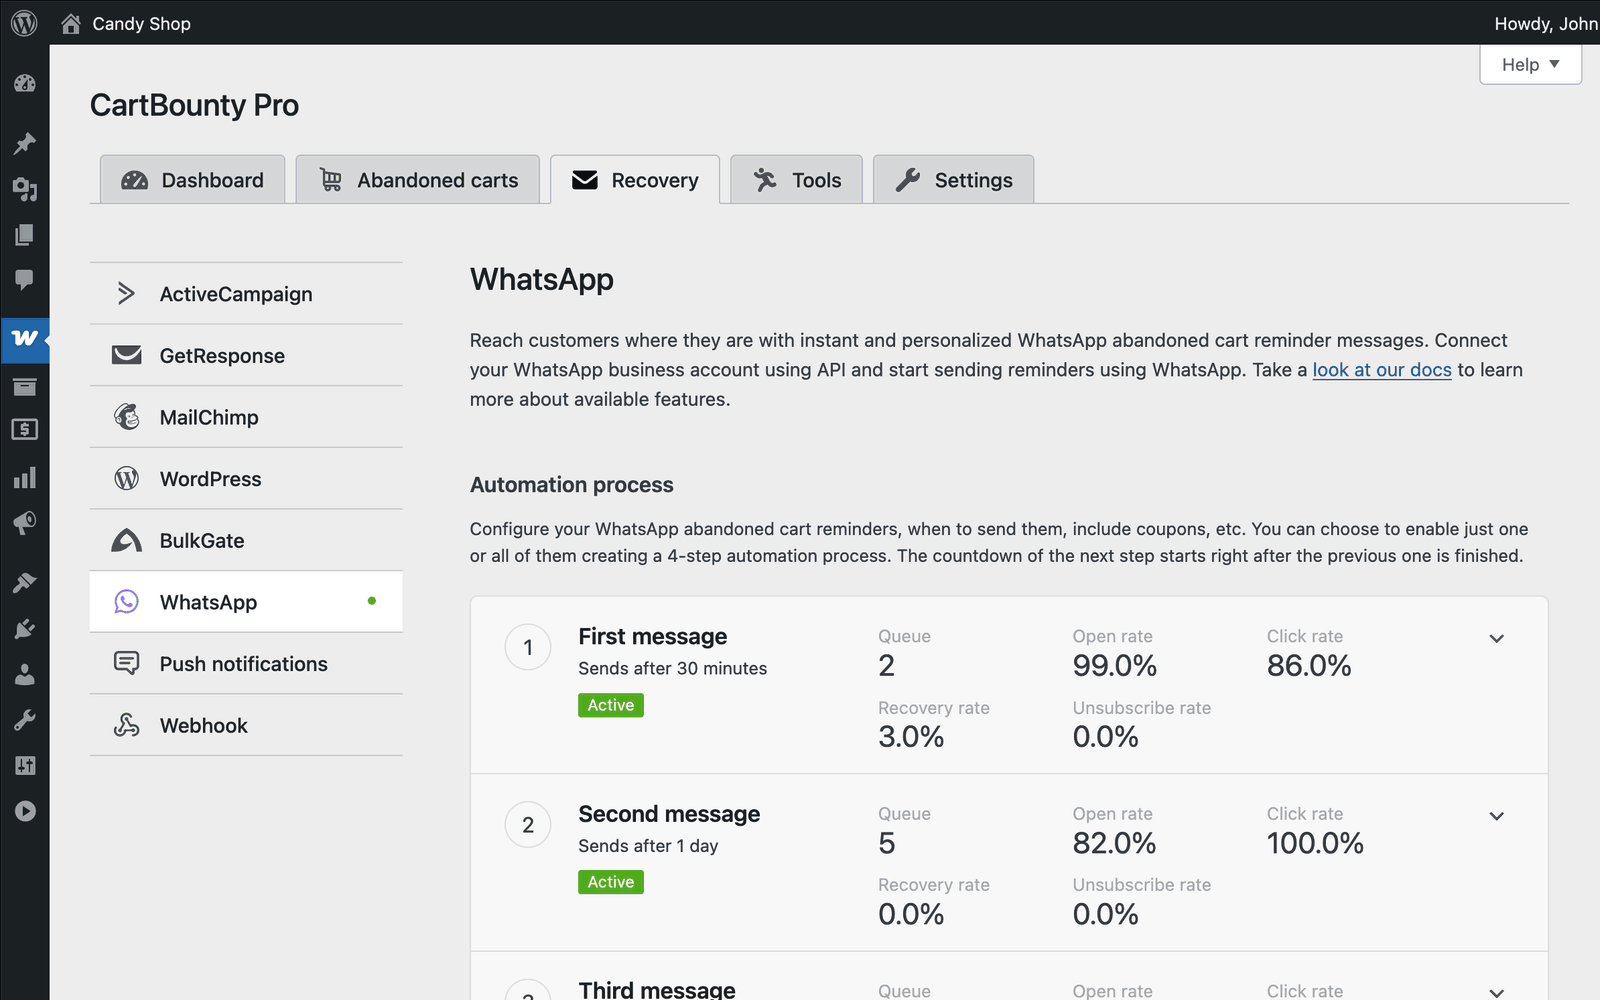The width and height of the screenshot is (1600, 1000).
Task: Select GetResponse in the integrations list
Action: (x=222, y=355)
